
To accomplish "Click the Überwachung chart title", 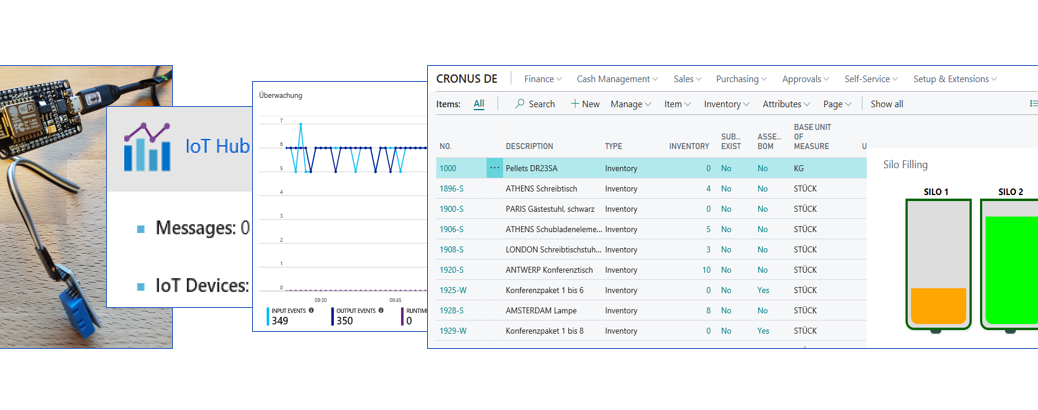I will coord(281,95).
